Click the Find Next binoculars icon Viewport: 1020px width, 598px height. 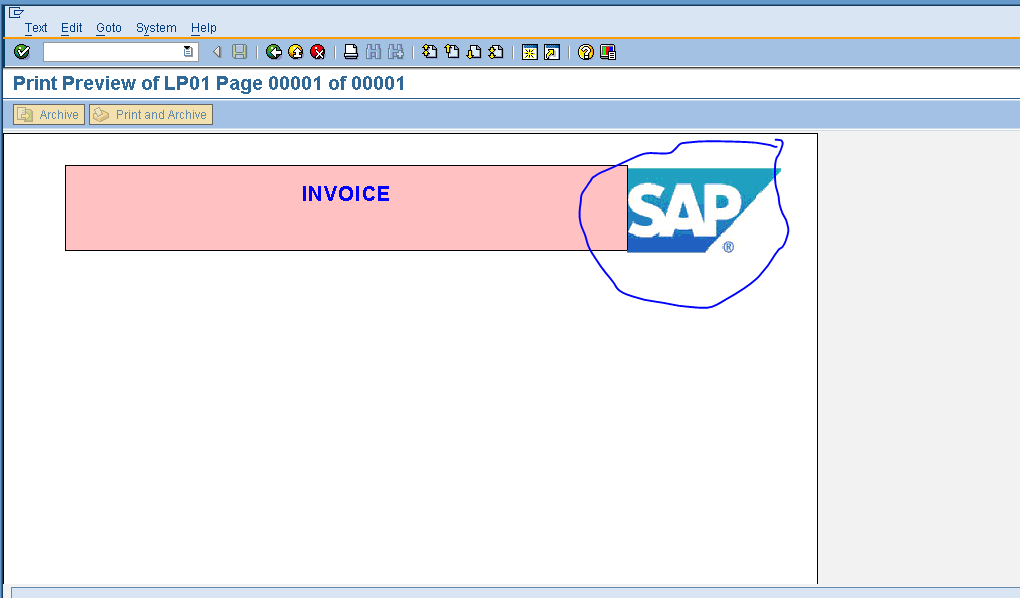pyautogui.click(x=395, y=51)
